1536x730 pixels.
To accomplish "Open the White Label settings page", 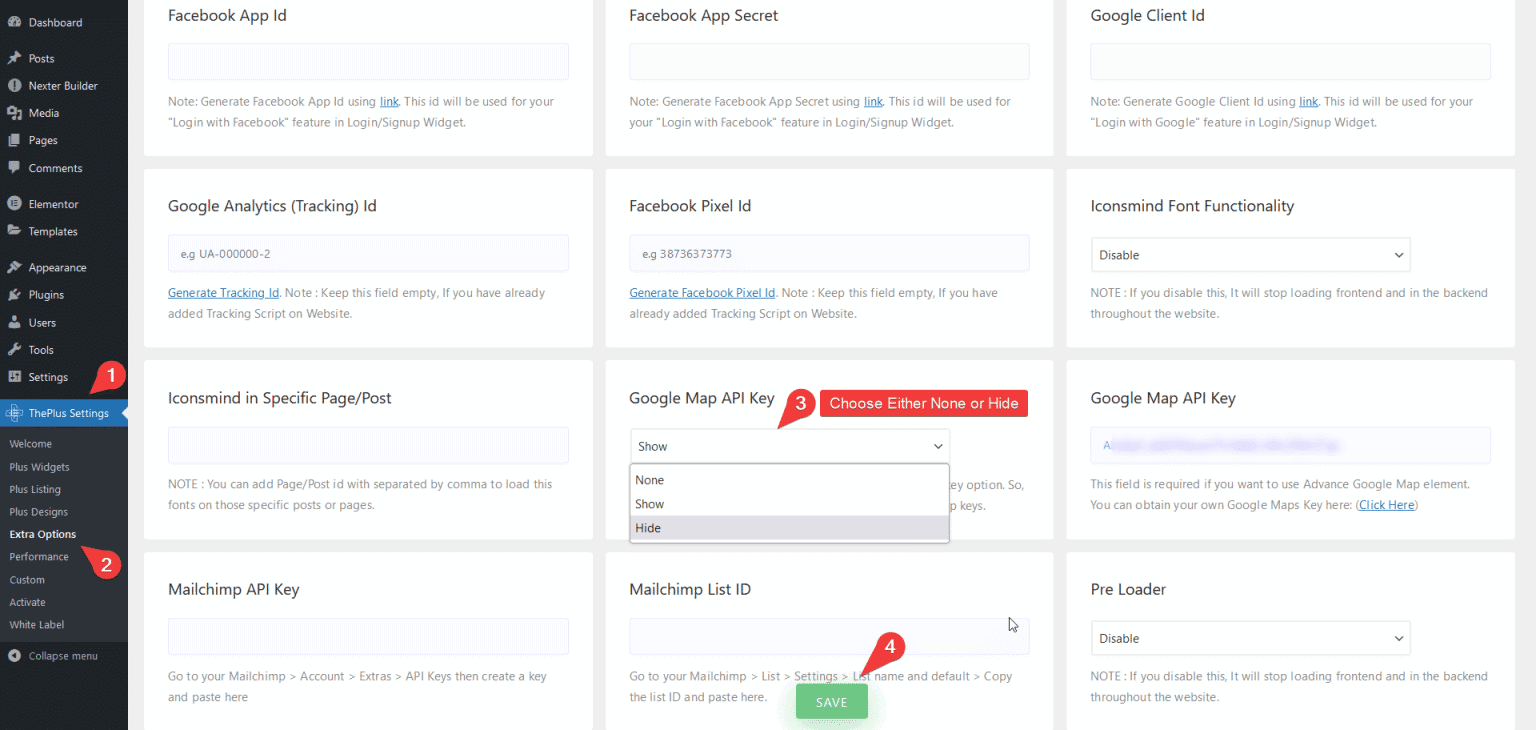I will click(37, 624).
